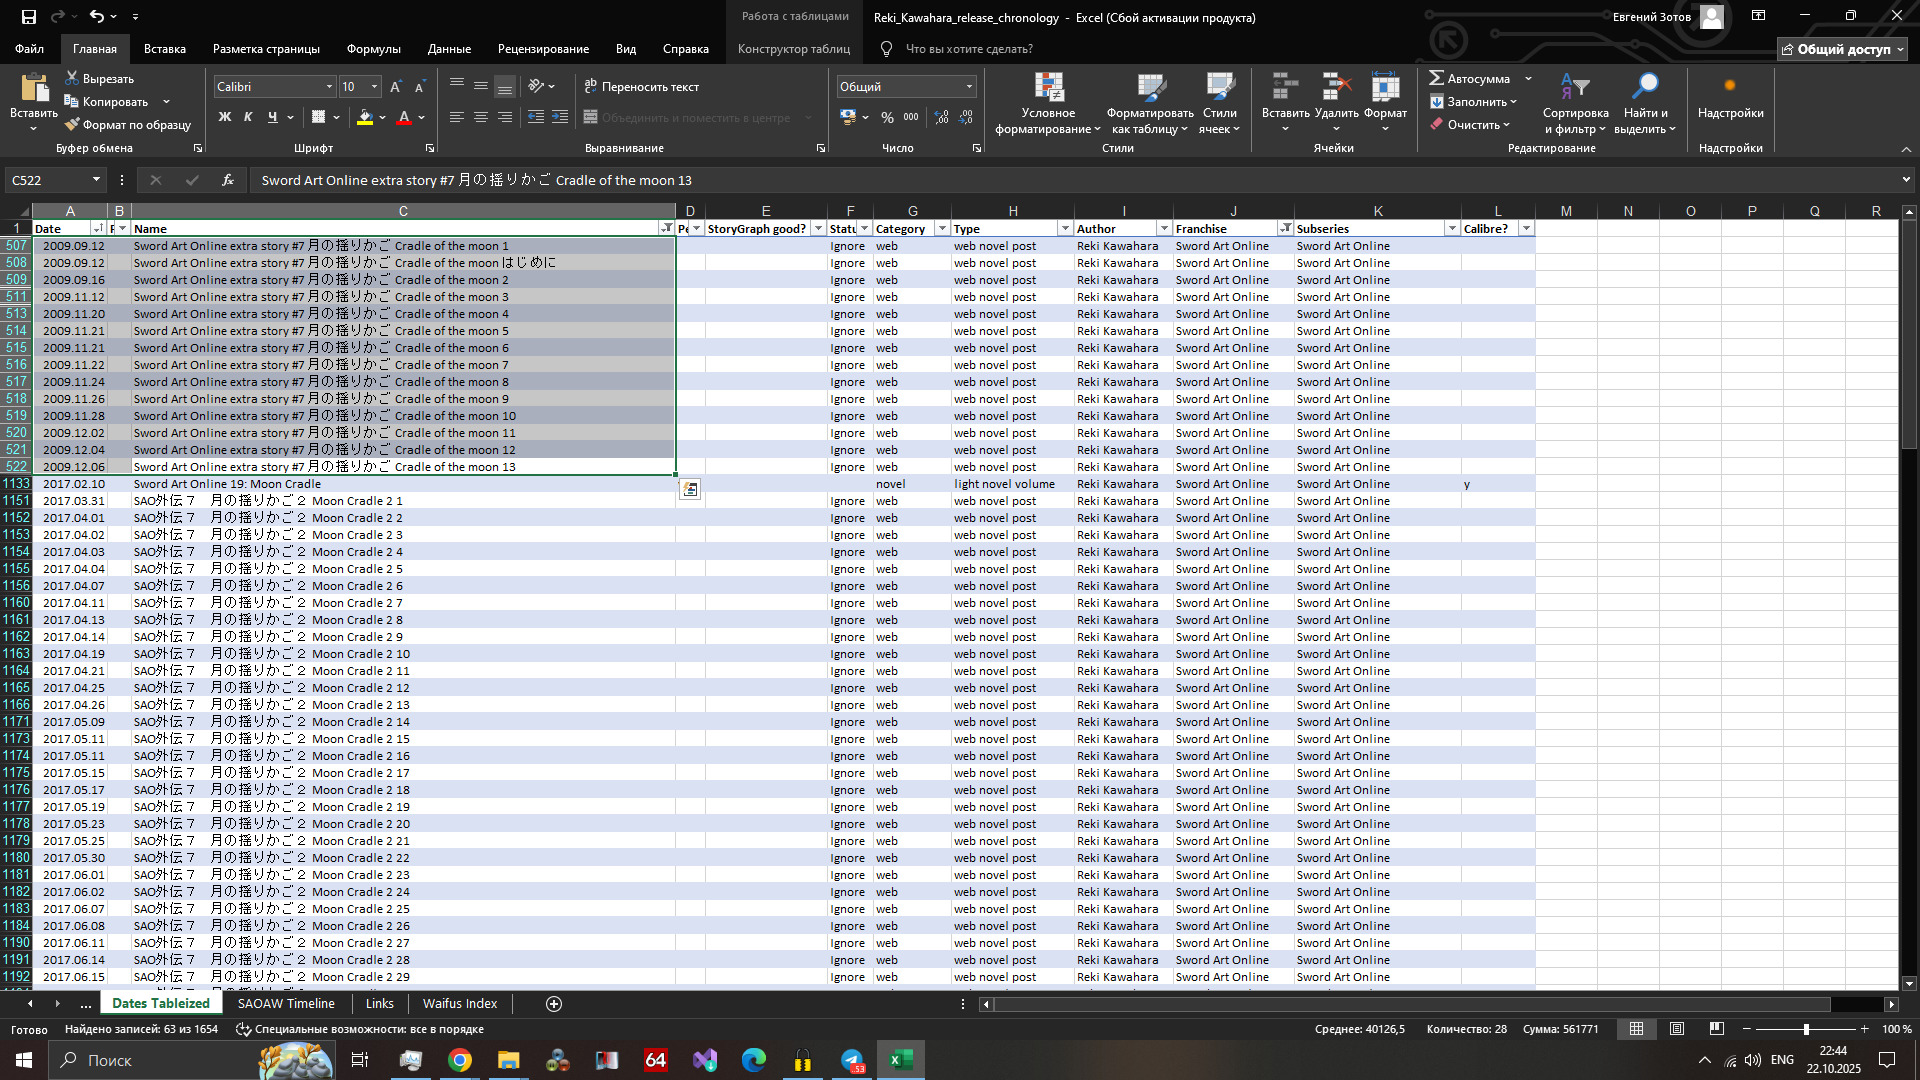Image resolution: width=1920 pixels, height=1080 pixels.
Task: Toggle Wrap Text option
Action: (641, 87)
